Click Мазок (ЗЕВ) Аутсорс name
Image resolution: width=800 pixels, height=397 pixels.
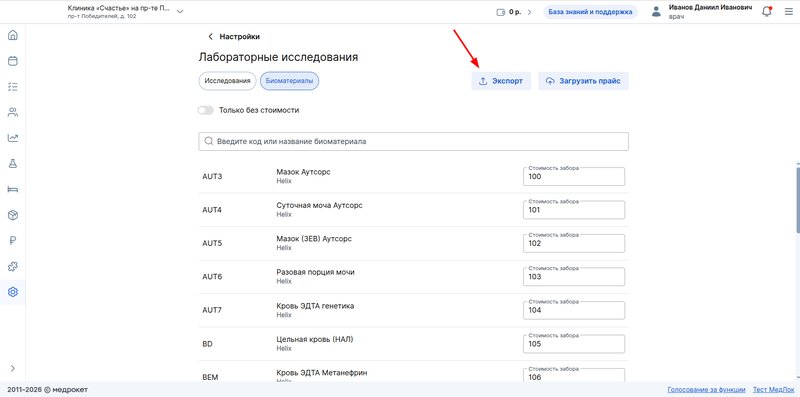coord(314,239)
